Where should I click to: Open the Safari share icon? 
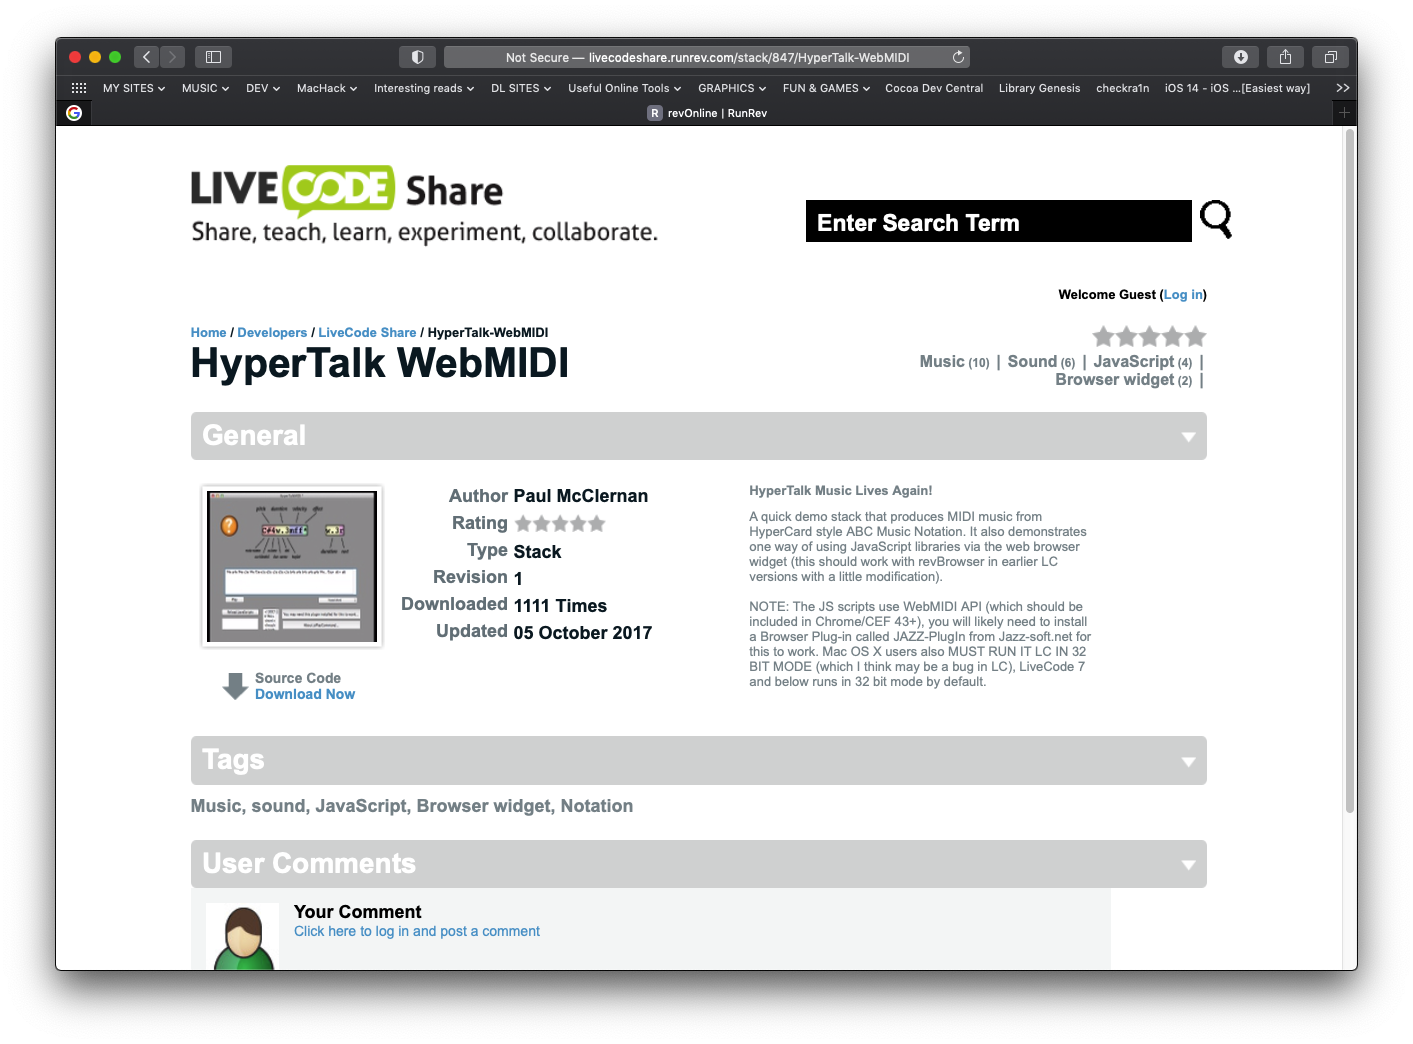1285,57
